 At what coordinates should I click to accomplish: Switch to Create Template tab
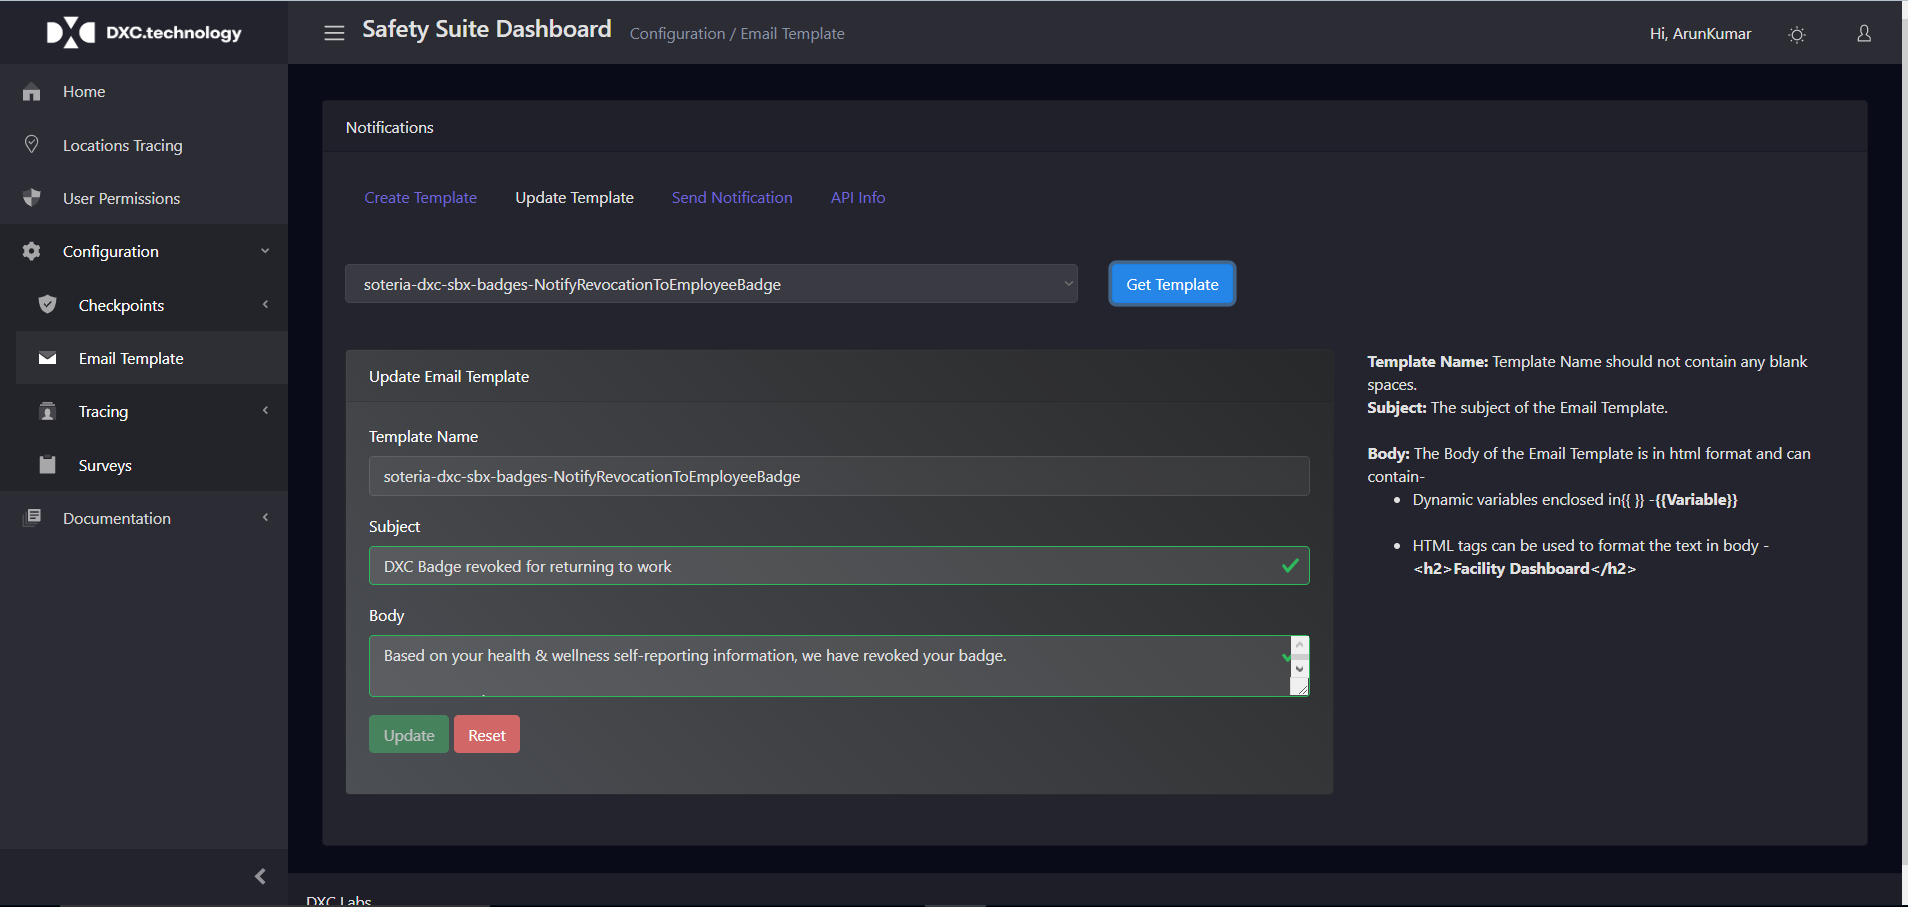420,198
